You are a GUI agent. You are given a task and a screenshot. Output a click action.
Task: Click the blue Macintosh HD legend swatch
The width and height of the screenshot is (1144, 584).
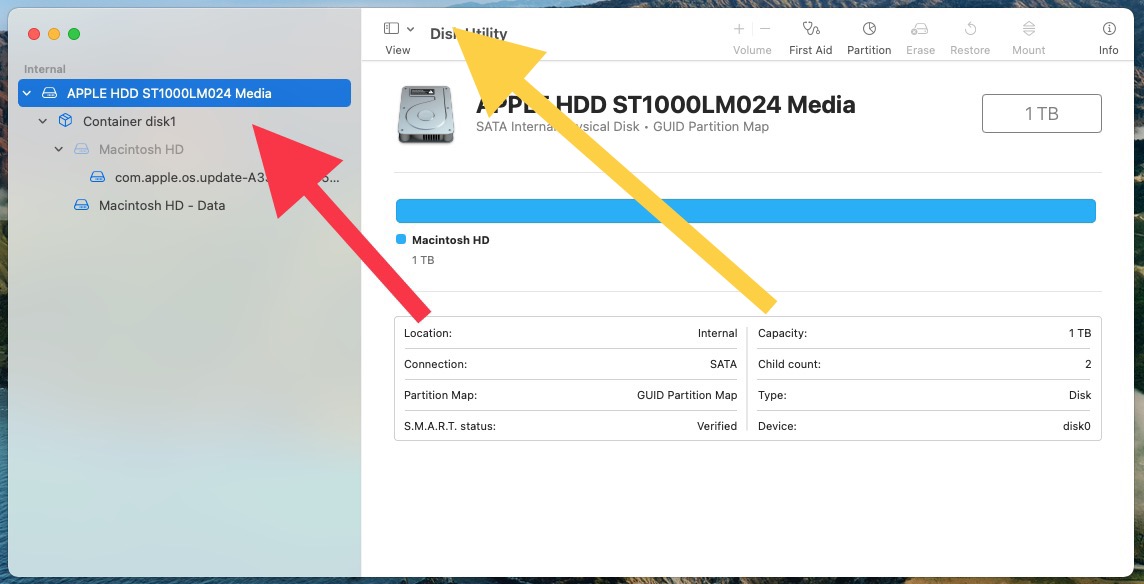click(x=401, y=239)
